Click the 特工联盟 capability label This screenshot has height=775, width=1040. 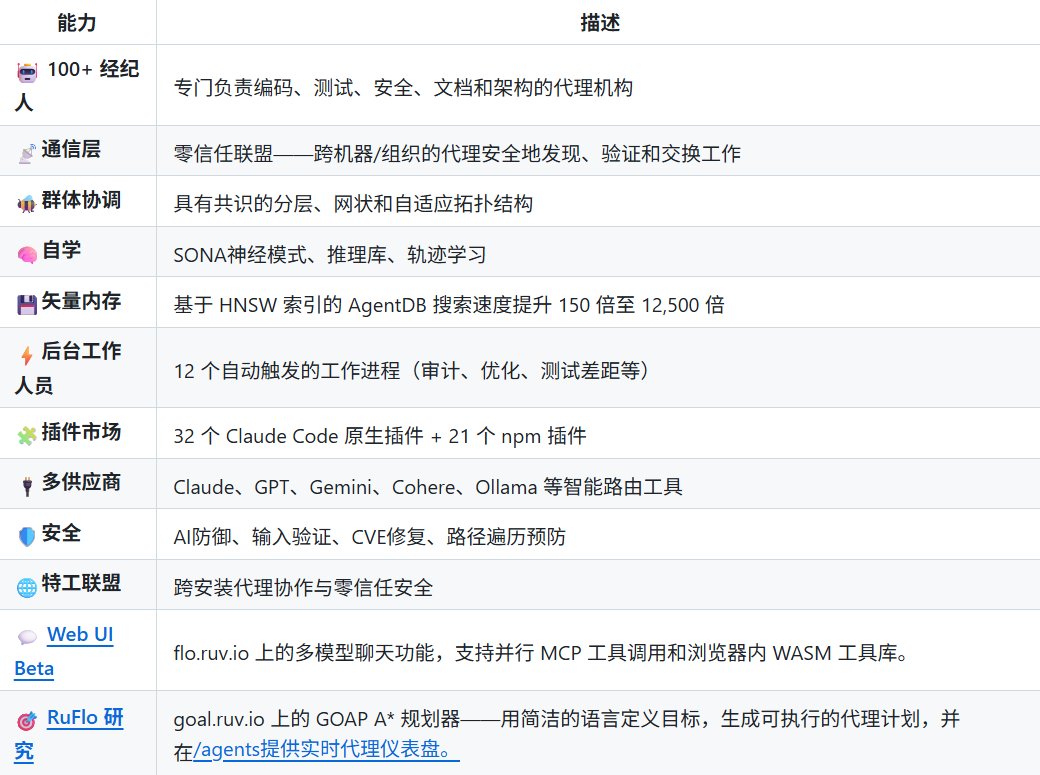tap(81, 583)
